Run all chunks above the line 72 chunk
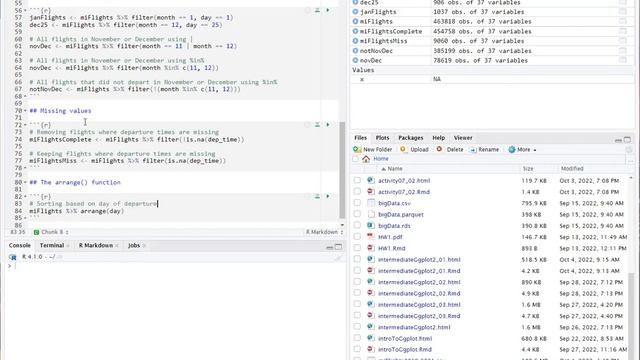Screen dimensions: 640x360 tap(317, 124)
